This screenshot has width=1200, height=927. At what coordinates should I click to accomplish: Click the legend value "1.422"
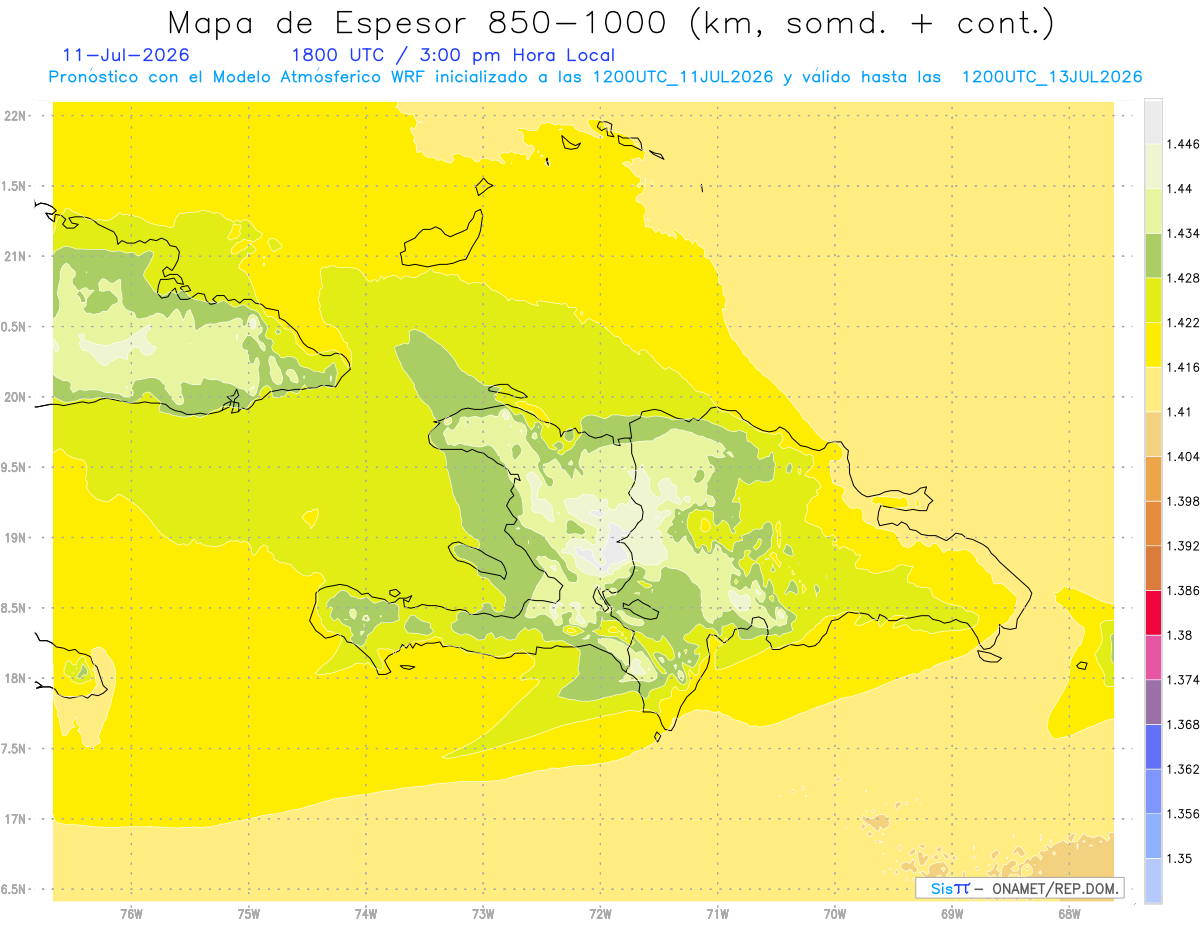tap(1183, 322)
